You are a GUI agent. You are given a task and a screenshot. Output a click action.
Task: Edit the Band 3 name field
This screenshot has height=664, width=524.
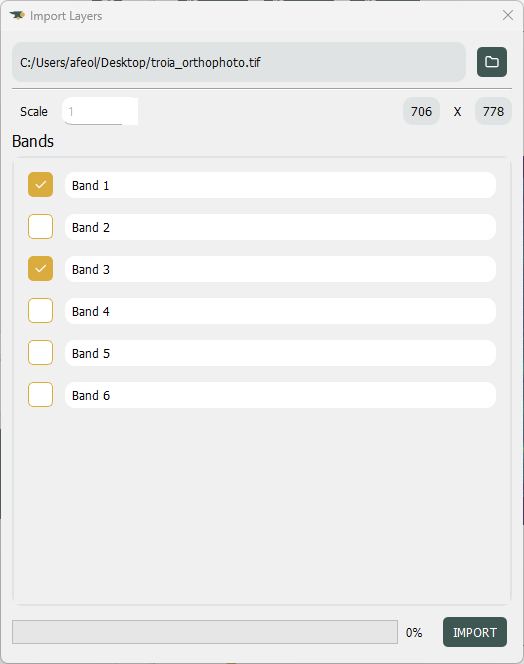pyautogui.click(x=280, y=269)
